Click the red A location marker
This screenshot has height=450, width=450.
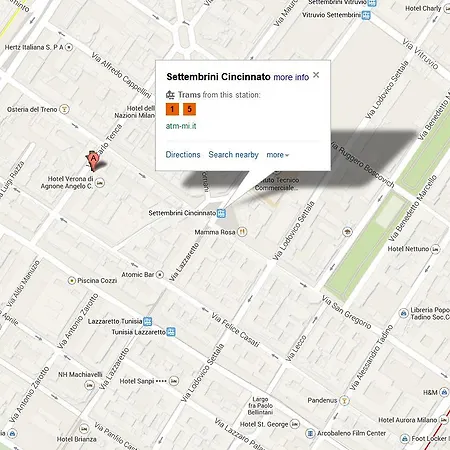93,161
